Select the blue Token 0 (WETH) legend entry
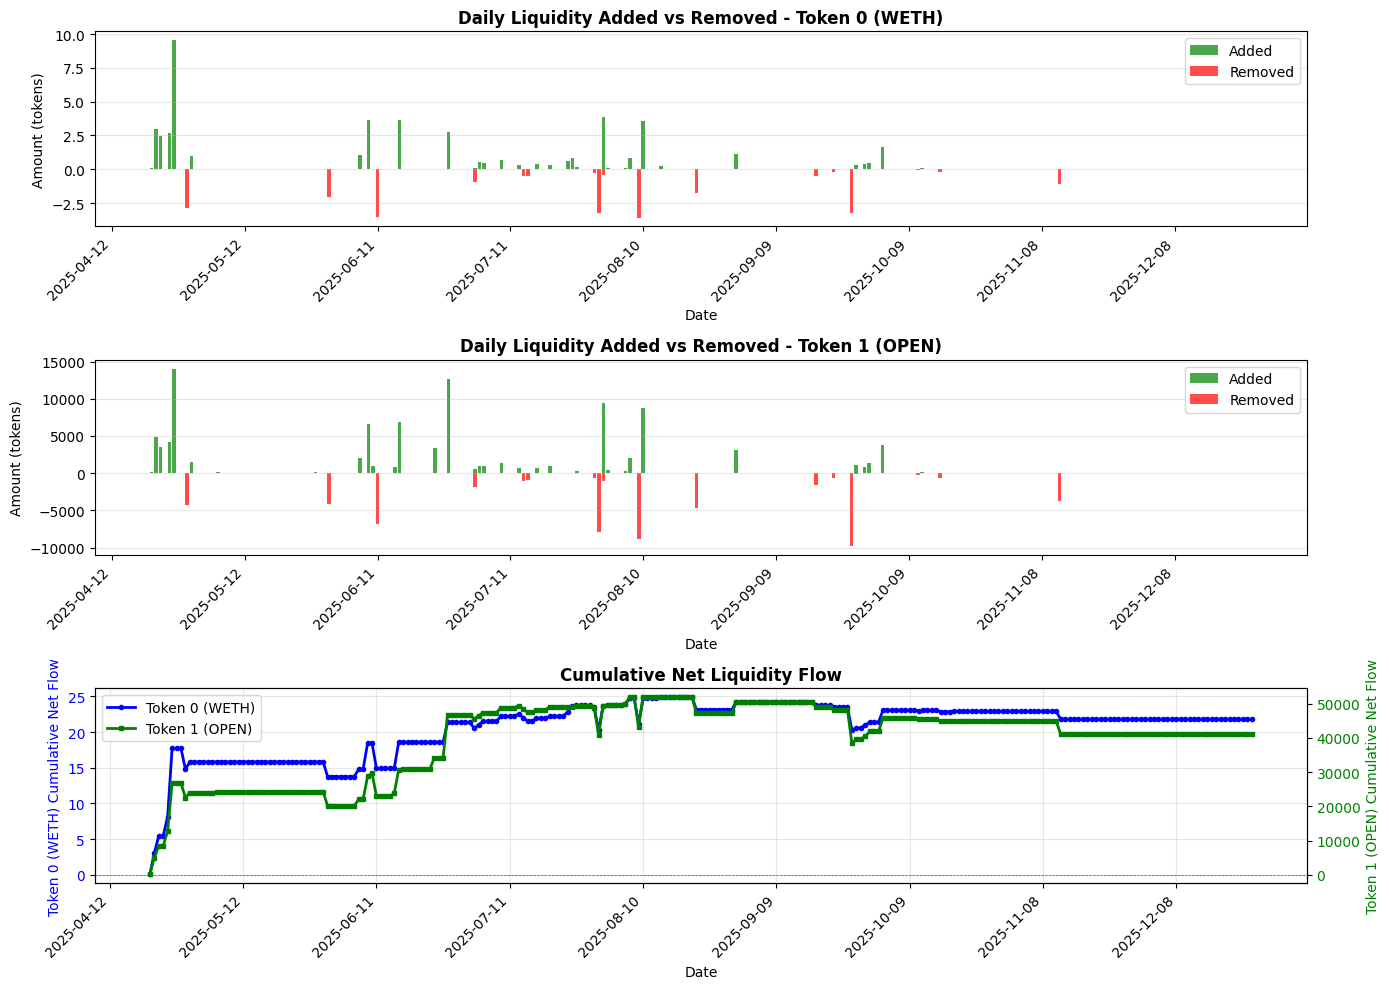1389x989 pixels. click(199, 708)
